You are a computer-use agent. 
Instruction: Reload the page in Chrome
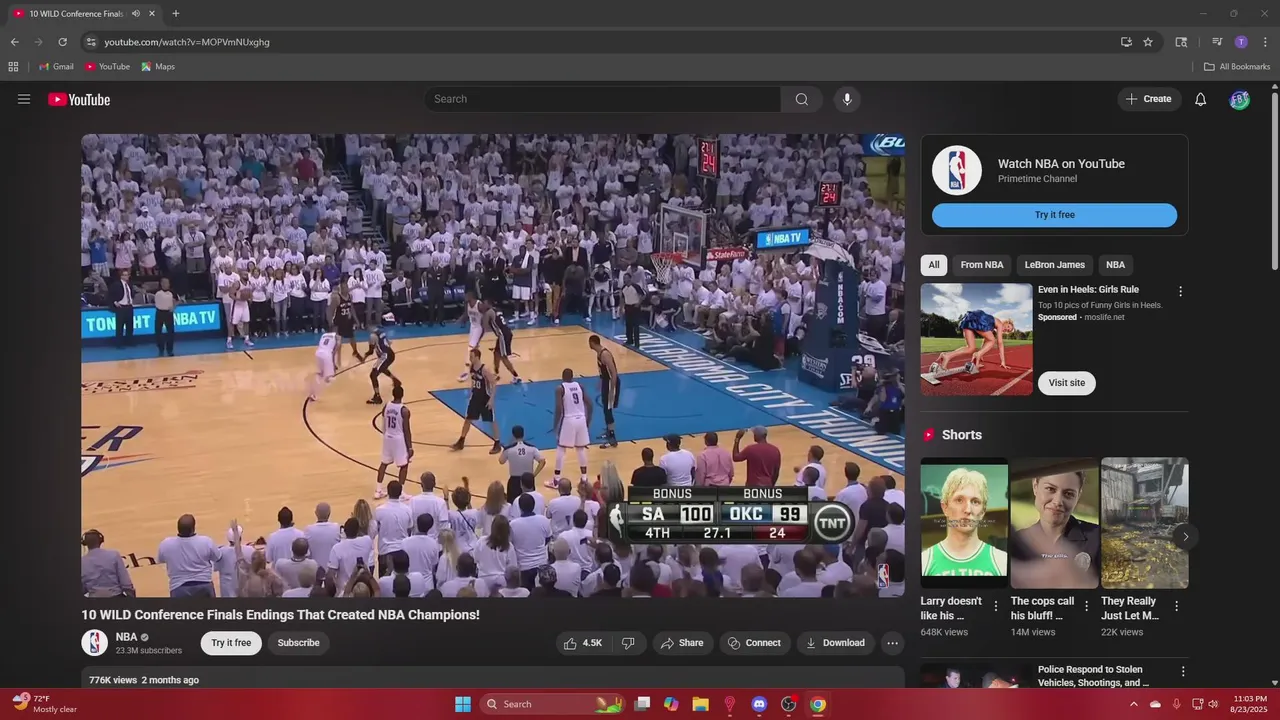62,42
